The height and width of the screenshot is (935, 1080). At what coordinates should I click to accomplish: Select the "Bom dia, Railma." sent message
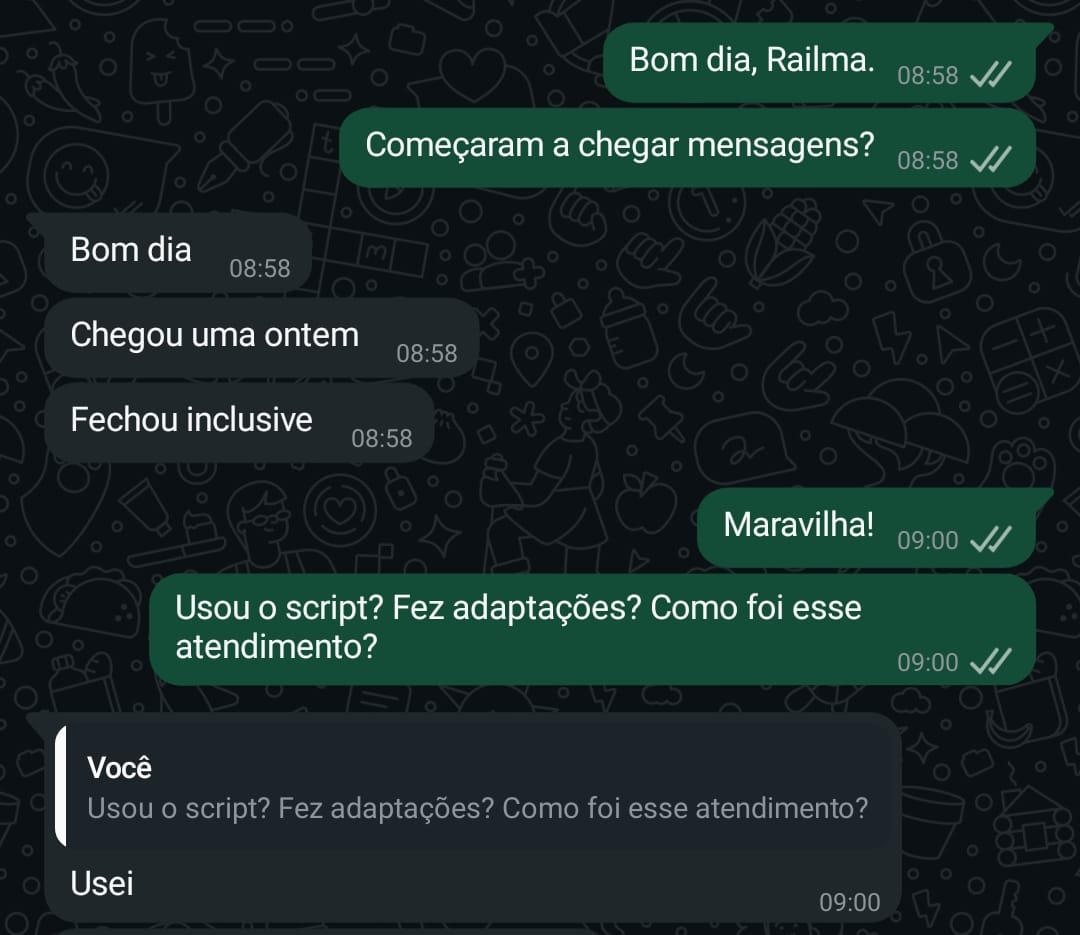tap(752, 61)
